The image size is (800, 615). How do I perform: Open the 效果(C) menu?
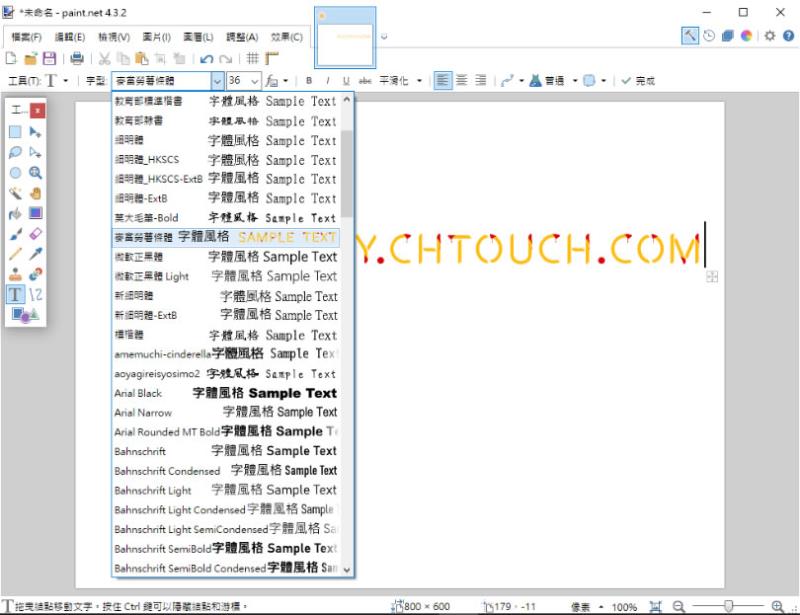[x=286, y=37]
